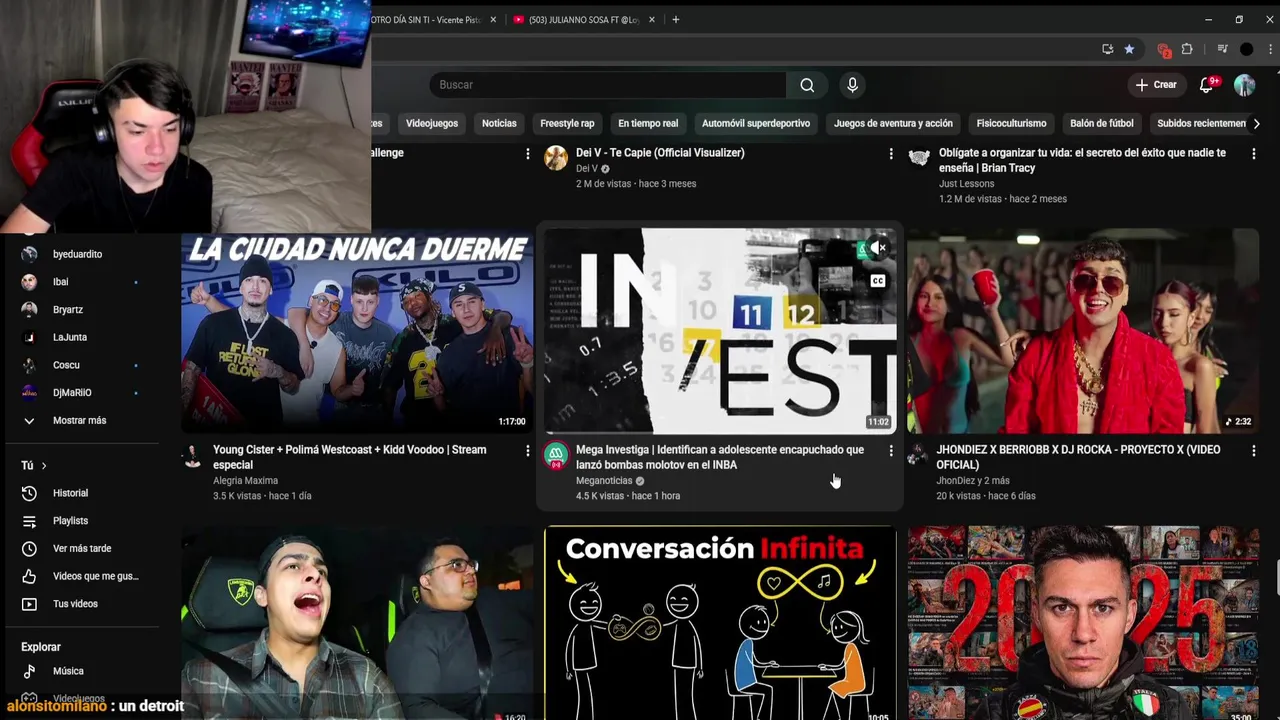Click the install/cast icon in address bar

point(1107,49)
